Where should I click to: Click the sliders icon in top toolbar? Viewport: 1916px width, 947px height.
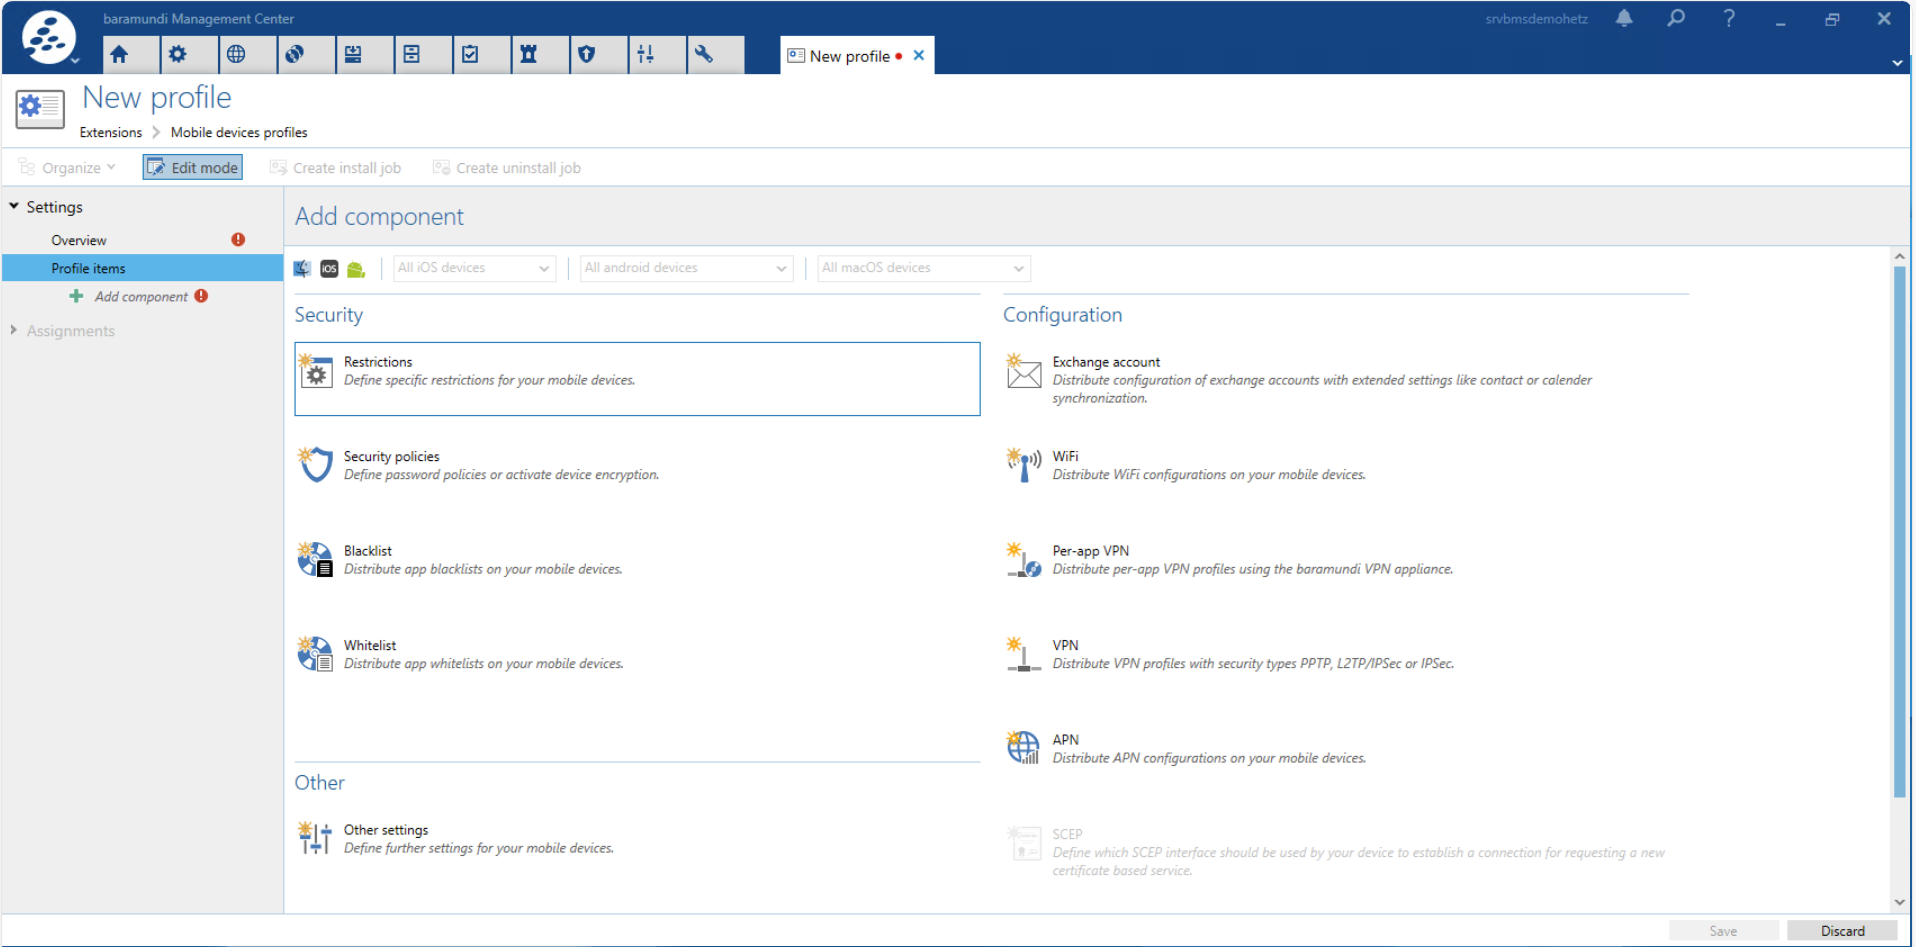coord(645,55)
